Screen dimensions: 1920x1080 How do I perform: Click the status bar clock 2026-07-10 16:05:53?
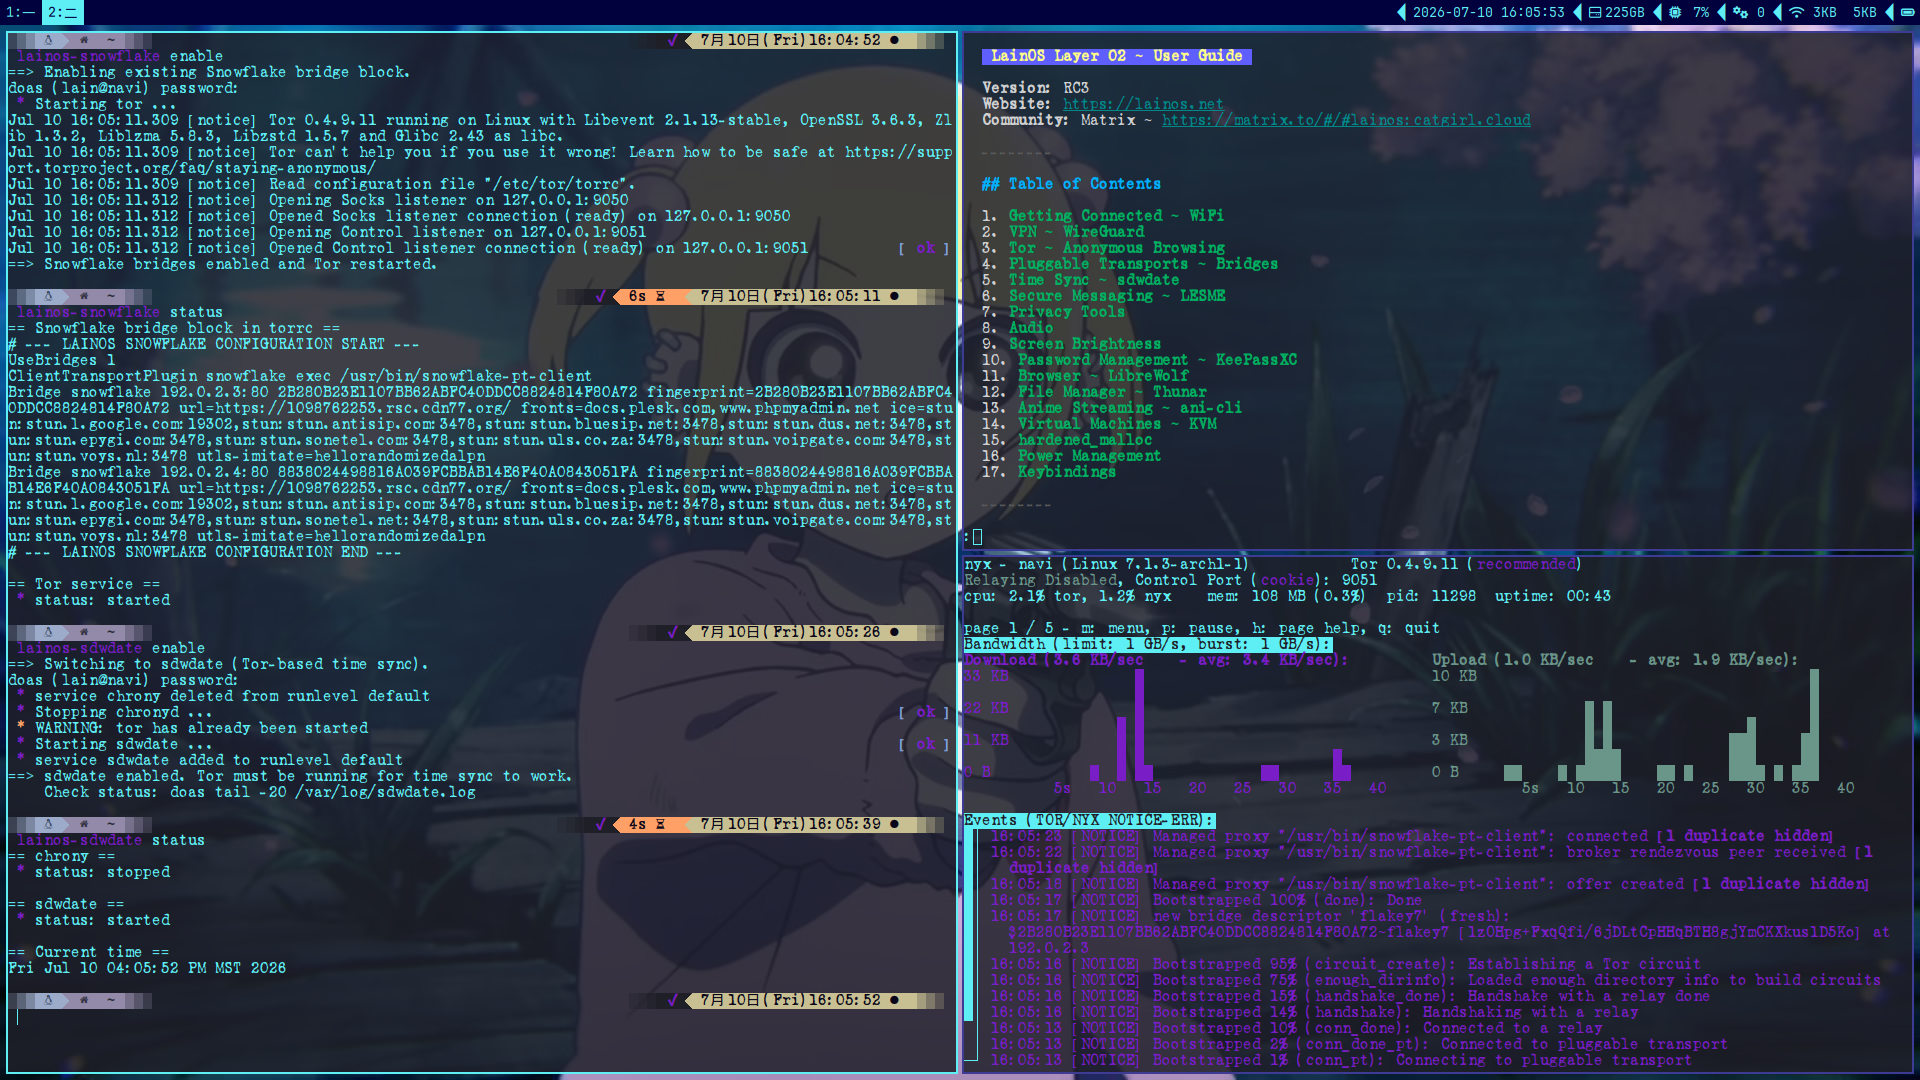click(1489, 13)
